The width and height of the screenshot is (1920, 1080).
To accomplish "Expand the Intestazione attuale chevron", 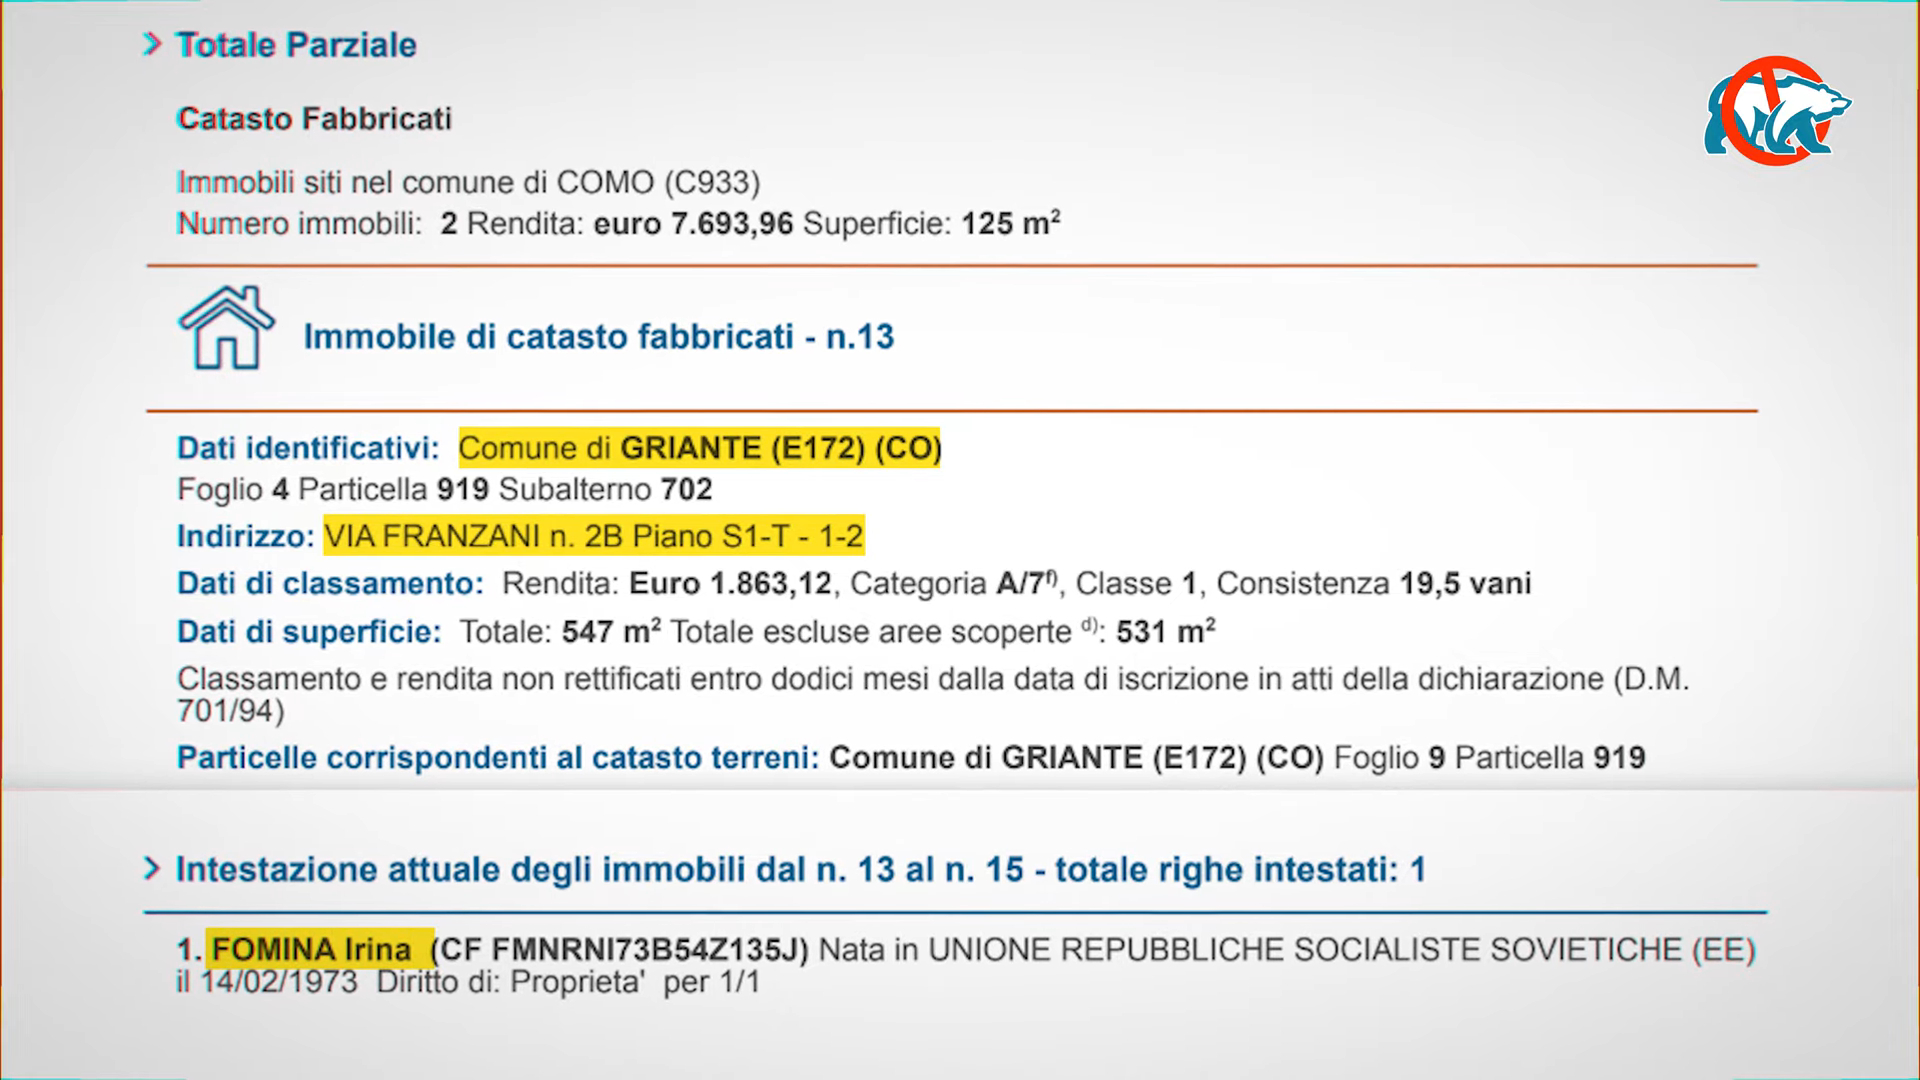I will tap(152, 869).
